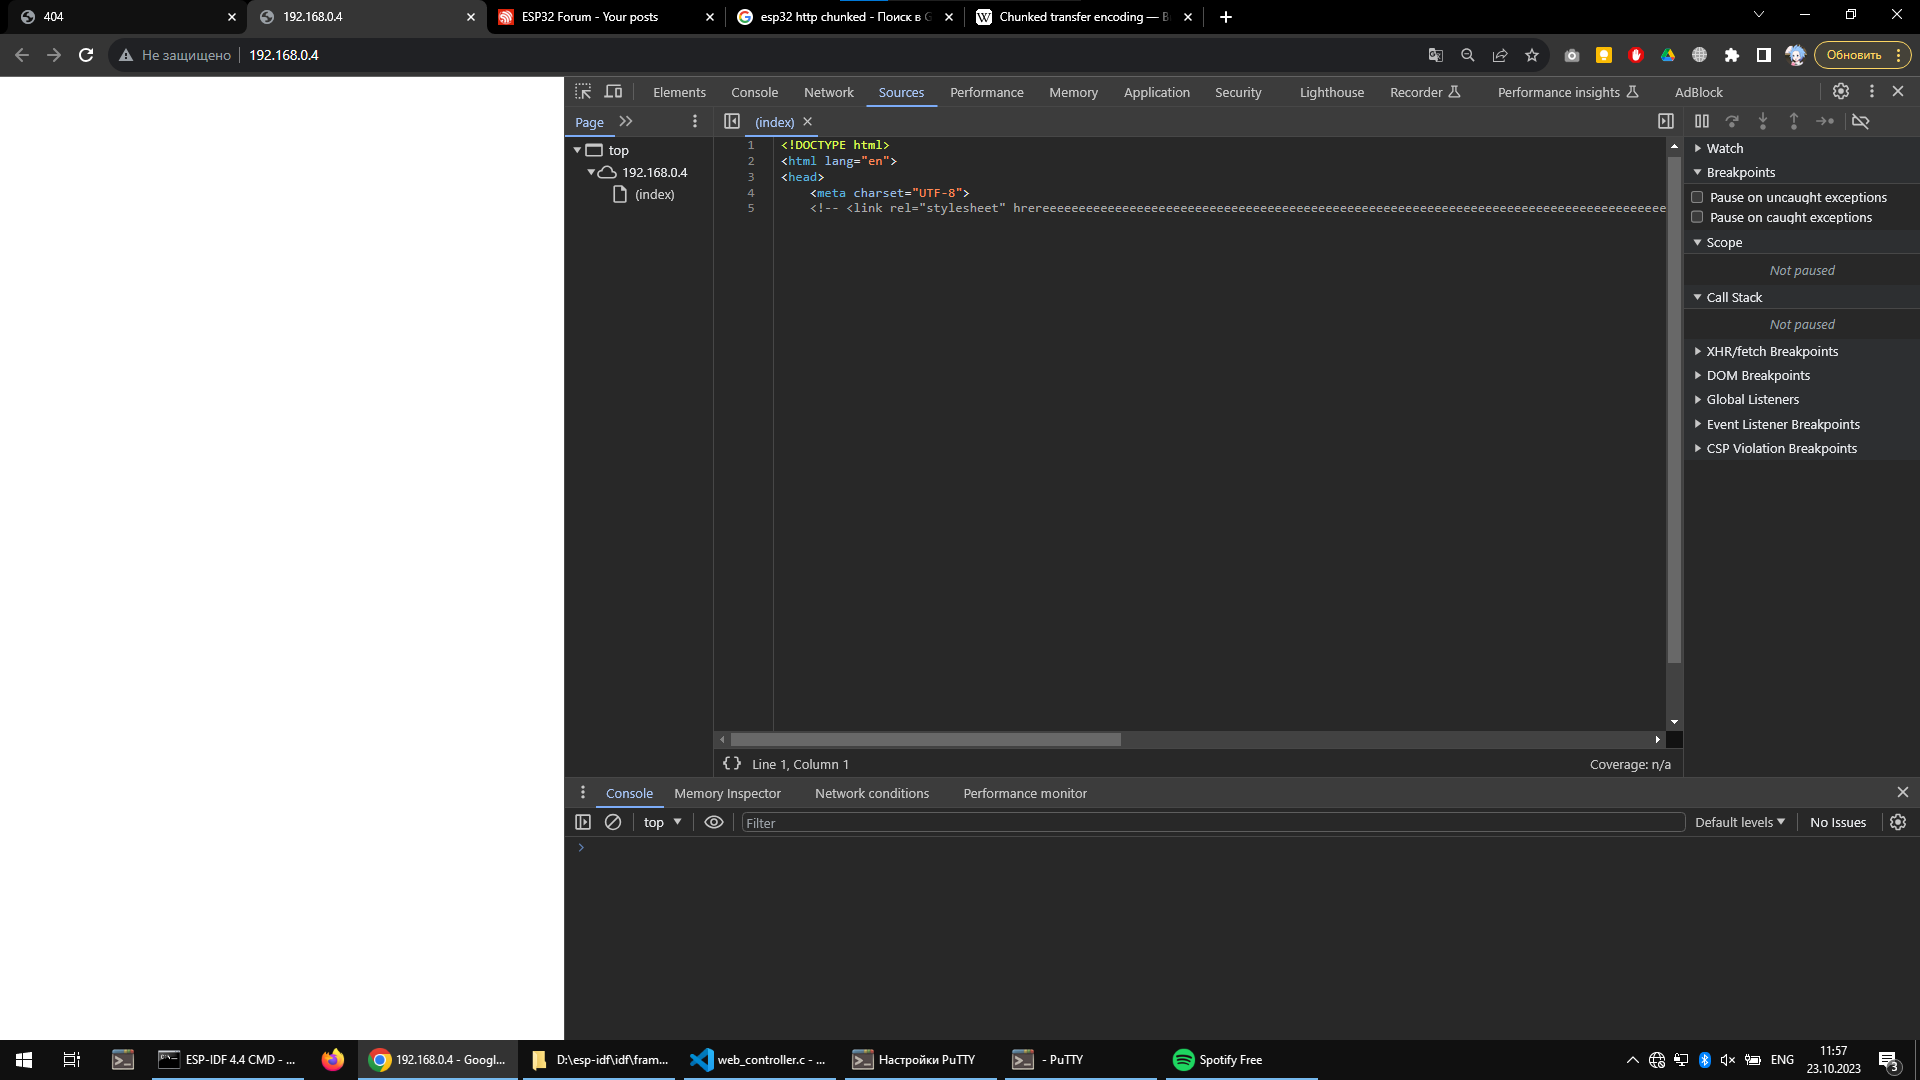Switch to ESP32 Forum browser tab
The image size is (1920, 1080).
[605, 17]
